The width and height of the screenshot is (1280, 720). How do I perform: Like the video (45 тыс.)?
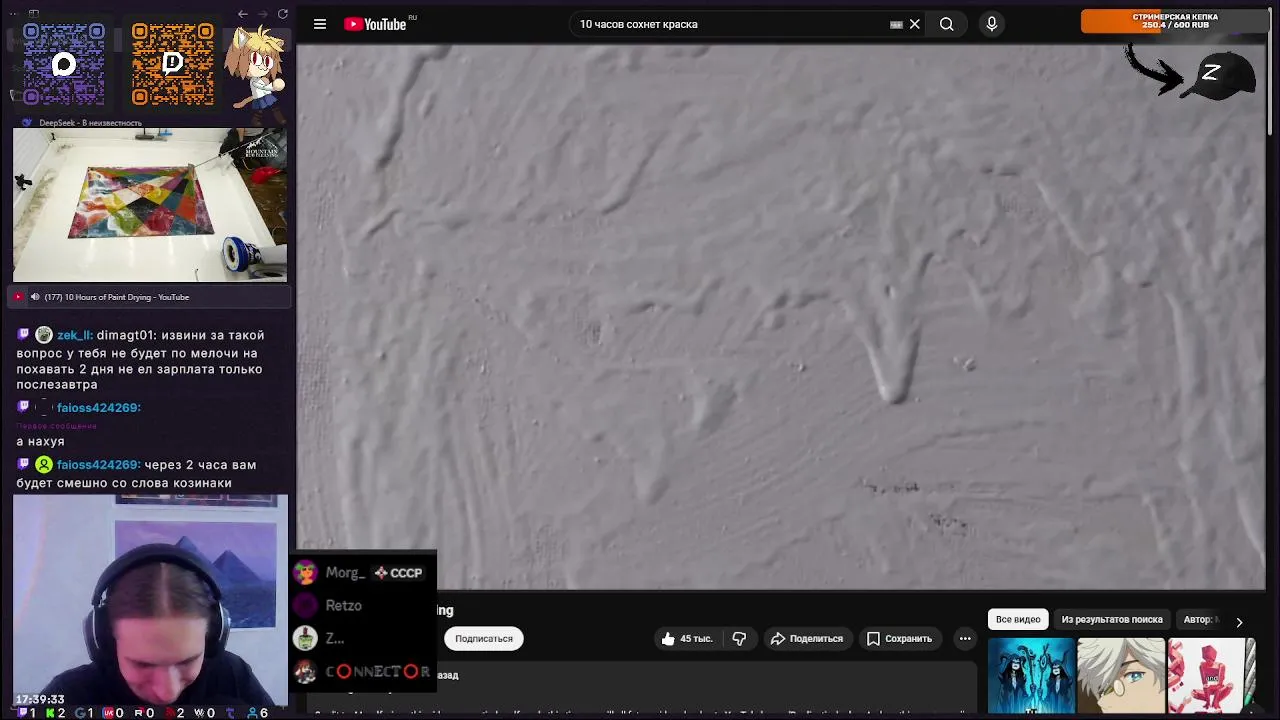tap(686, 638)
